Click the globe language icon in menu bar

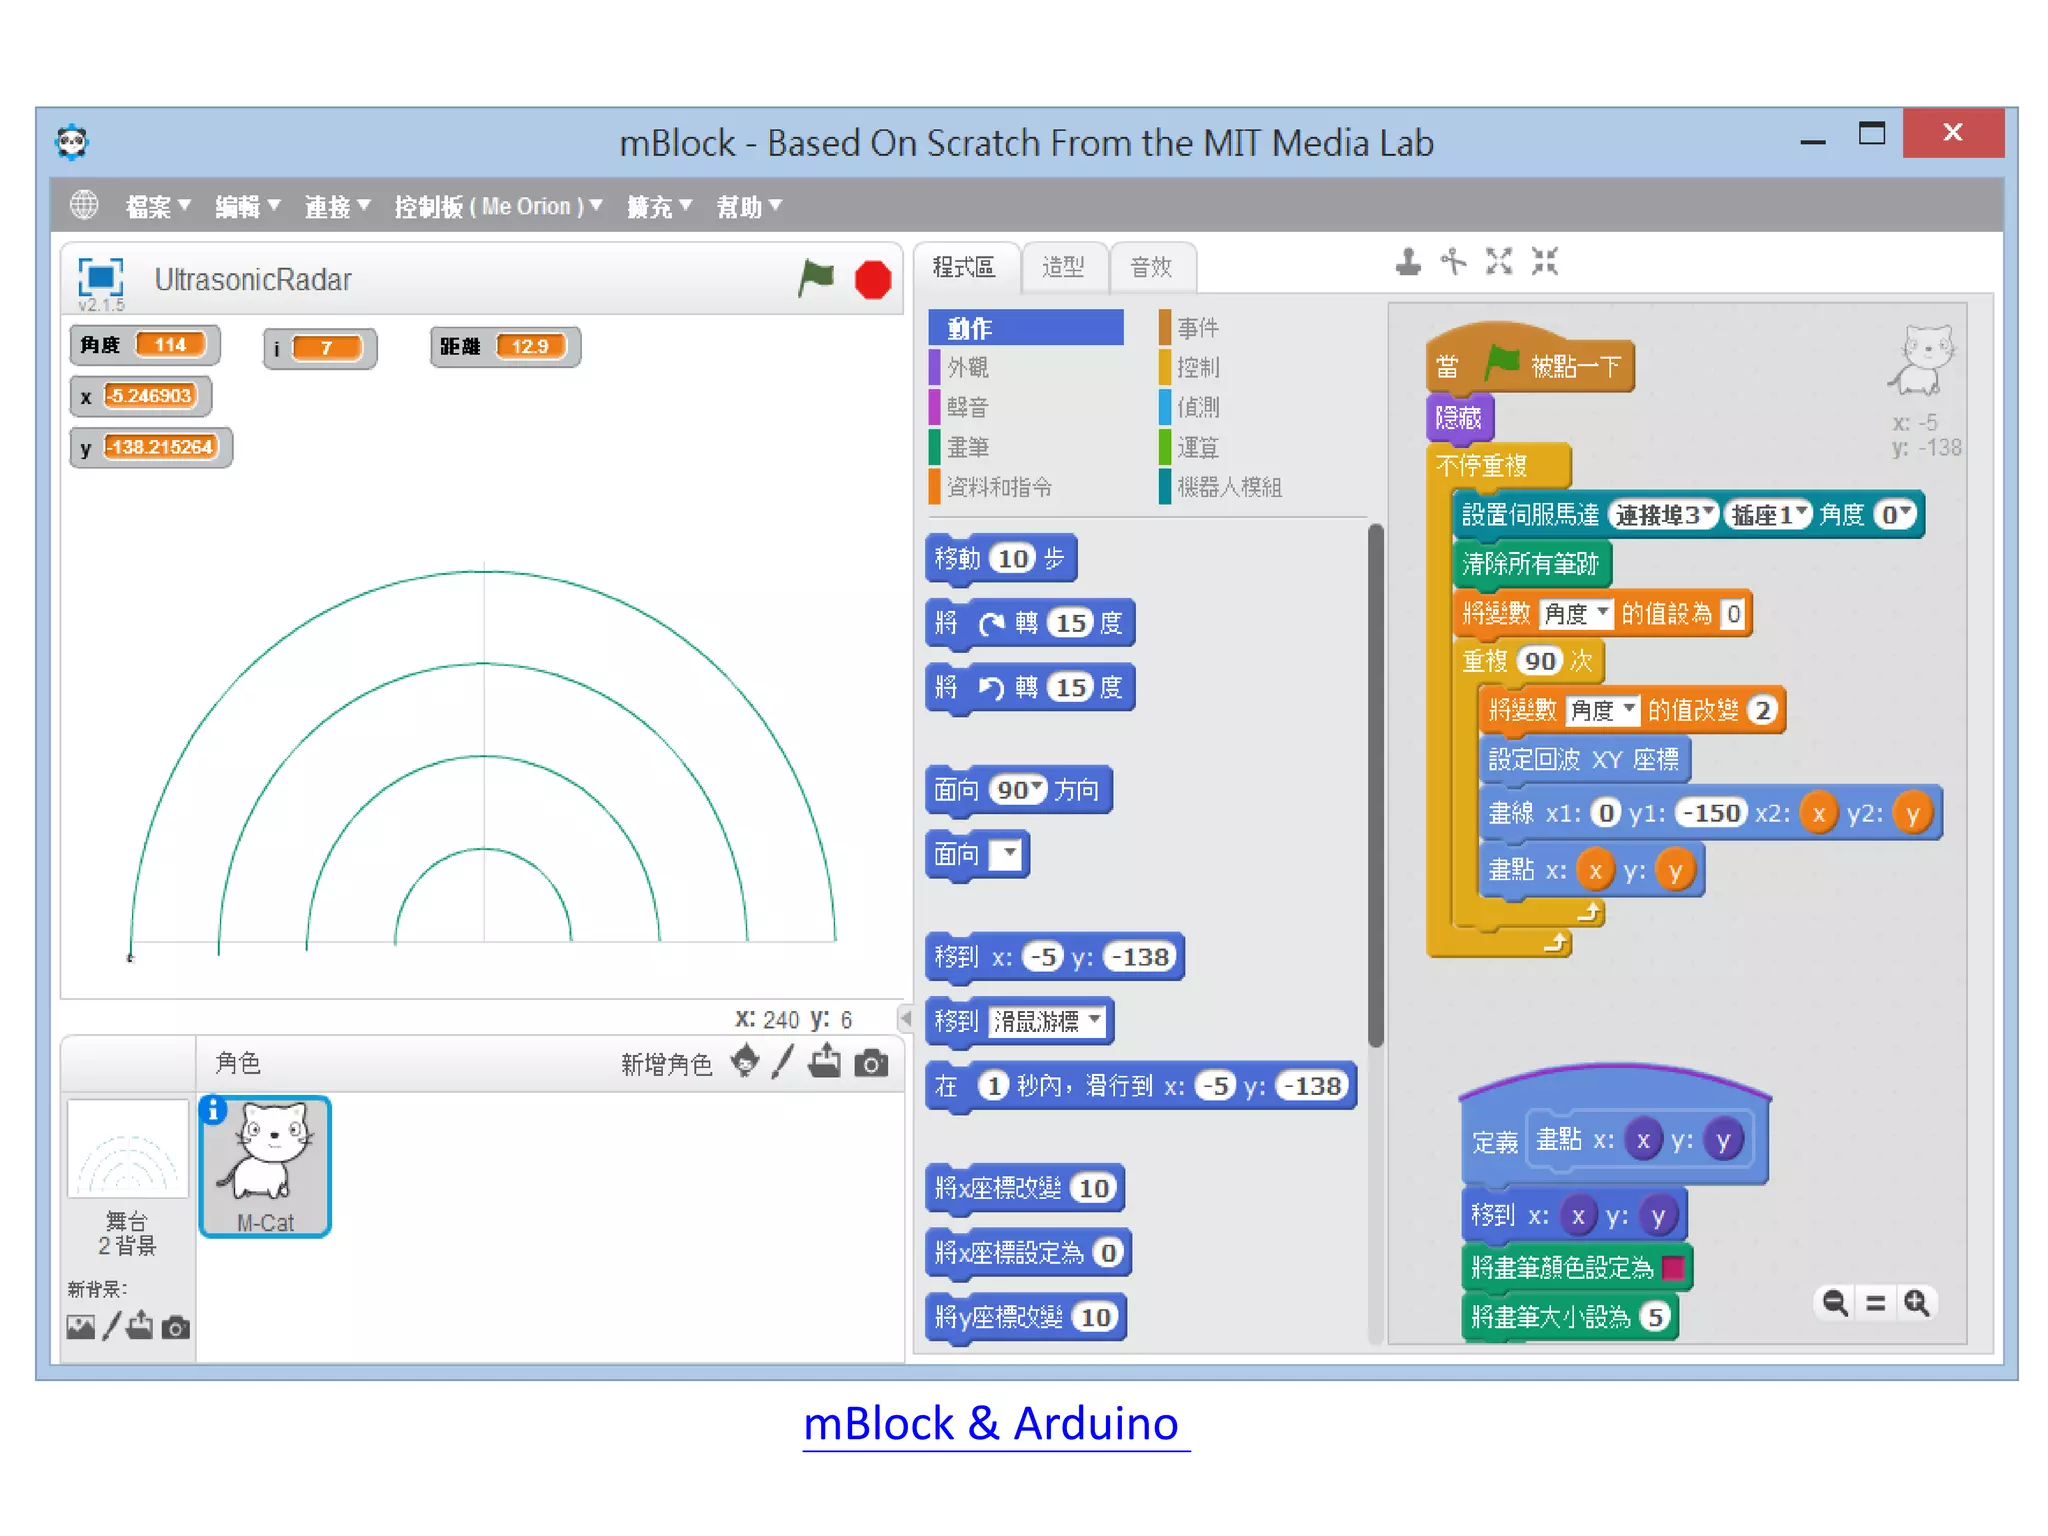click(84, 205)
